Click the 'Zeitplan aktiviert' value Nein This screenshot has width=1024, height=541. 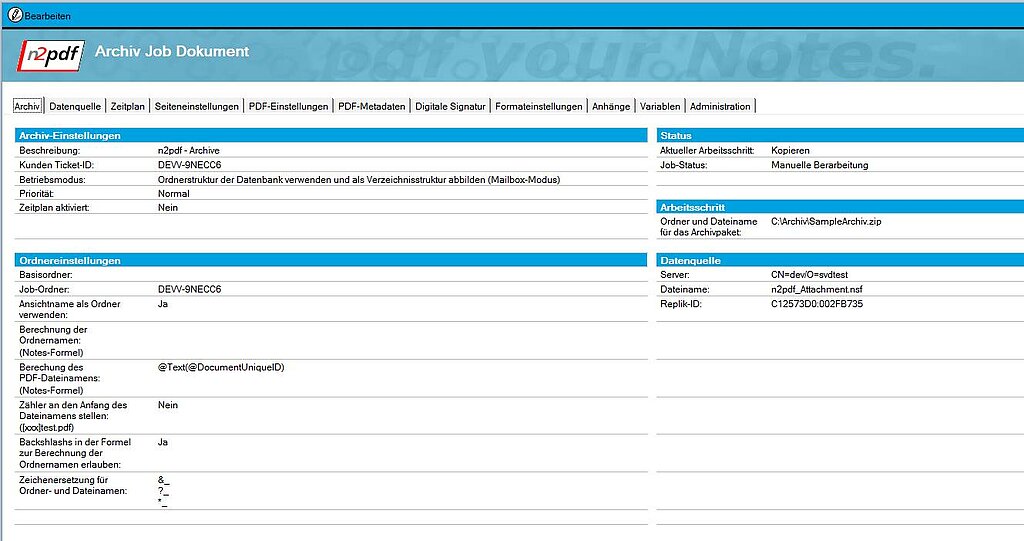pos(168,207)
